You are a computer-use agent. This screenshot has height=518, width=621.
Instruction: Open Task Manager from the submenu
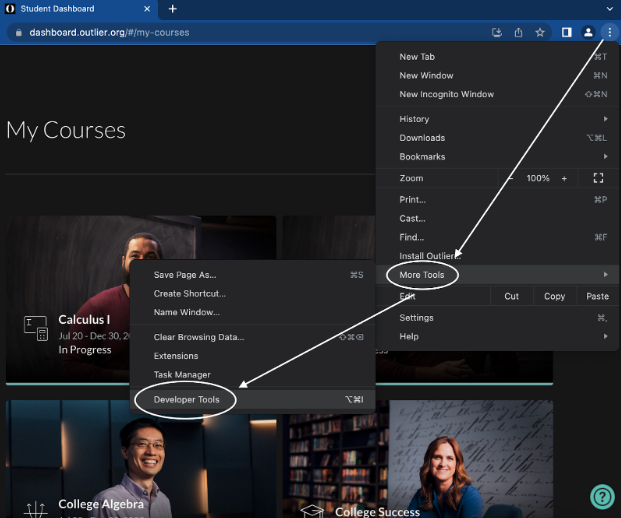click(253, 375)
